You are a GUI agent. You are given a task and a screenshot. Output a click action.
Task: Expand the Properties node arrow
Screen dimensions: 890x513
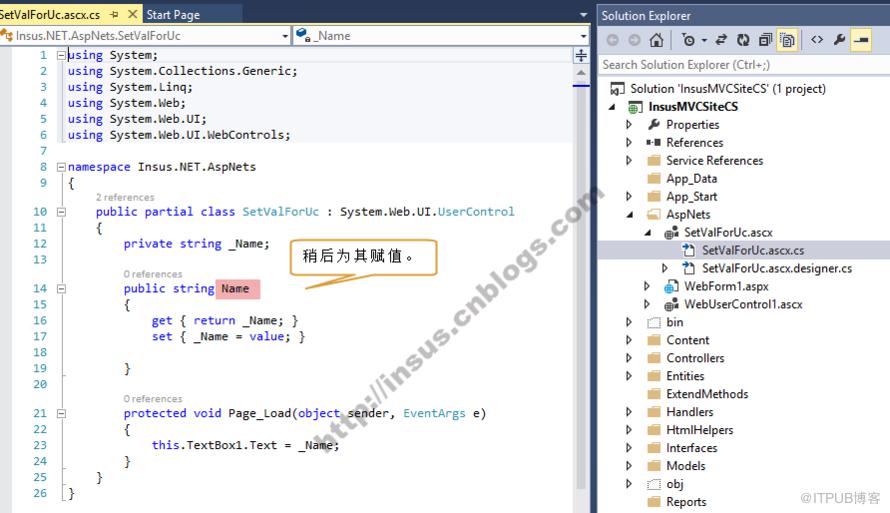[x=628, y=124]
